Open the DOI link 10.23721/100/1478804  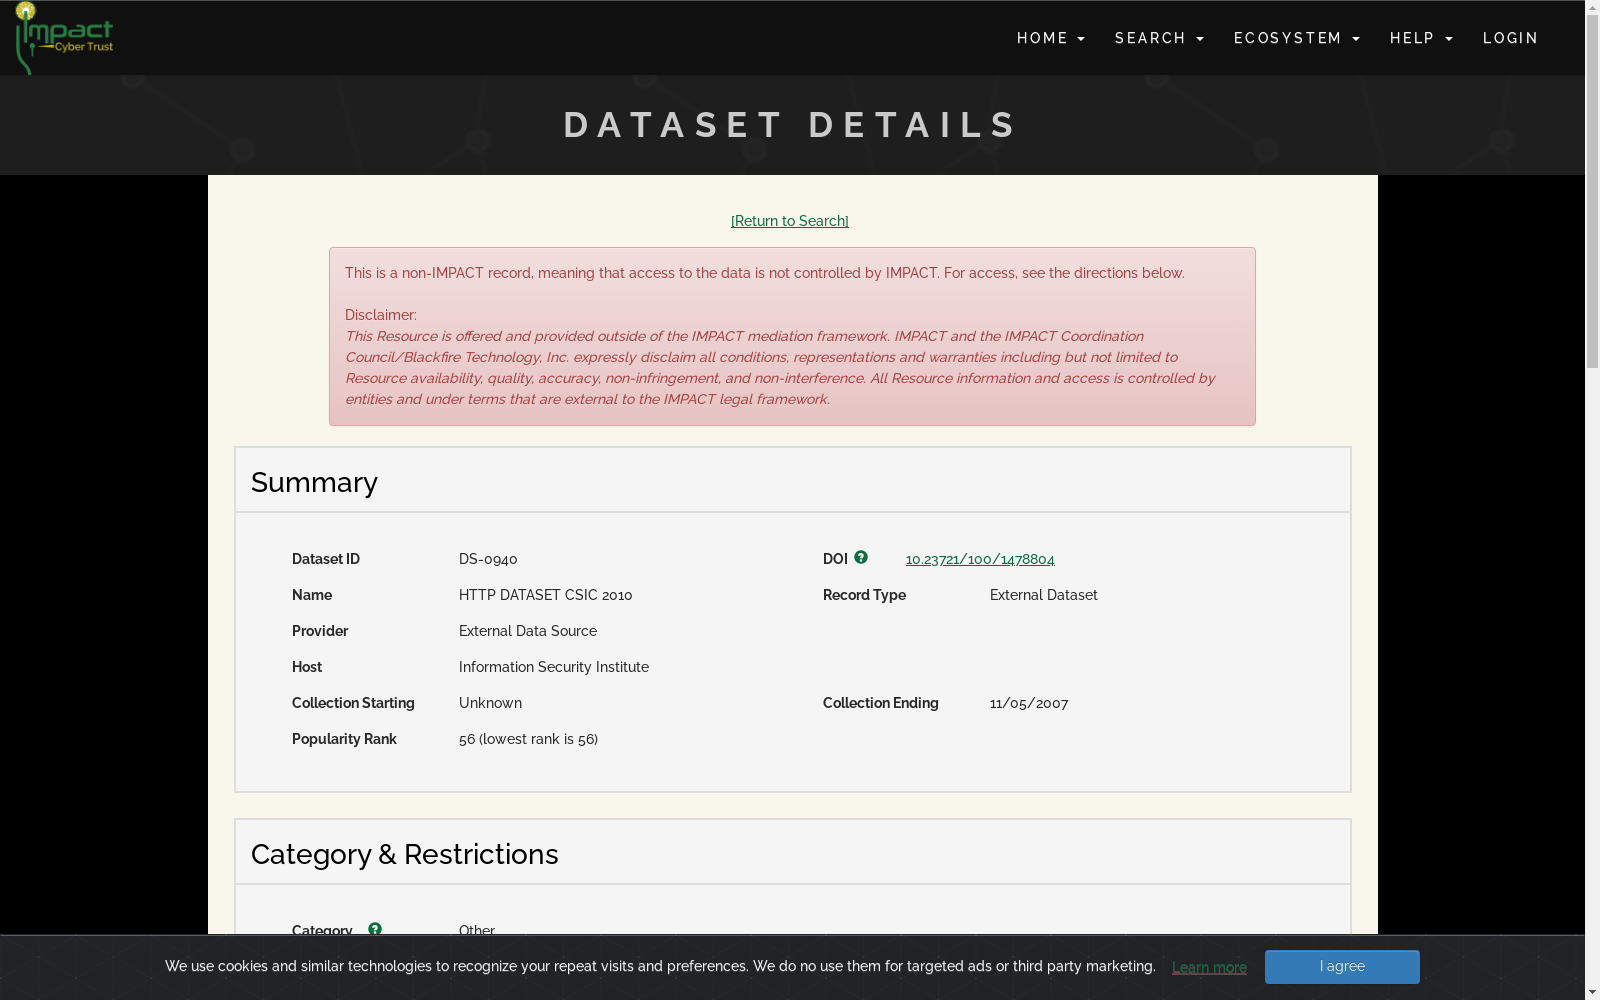point(980,560)
